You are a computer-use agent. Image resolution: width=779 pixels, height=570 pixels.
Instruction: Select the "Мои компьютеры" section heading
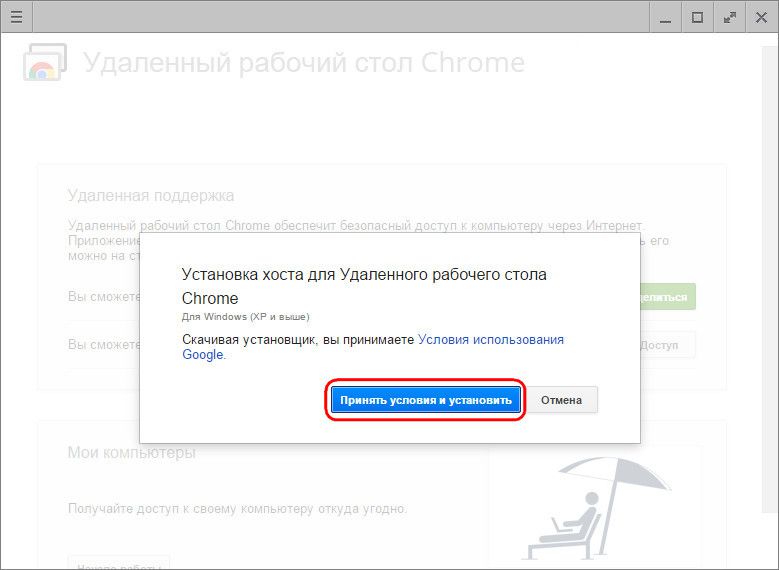point(131,453)
